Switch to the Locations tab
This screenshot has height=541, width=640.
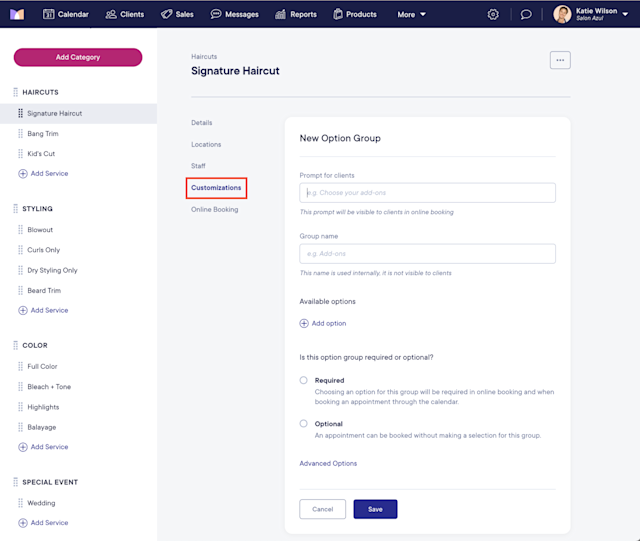(206, 144)
